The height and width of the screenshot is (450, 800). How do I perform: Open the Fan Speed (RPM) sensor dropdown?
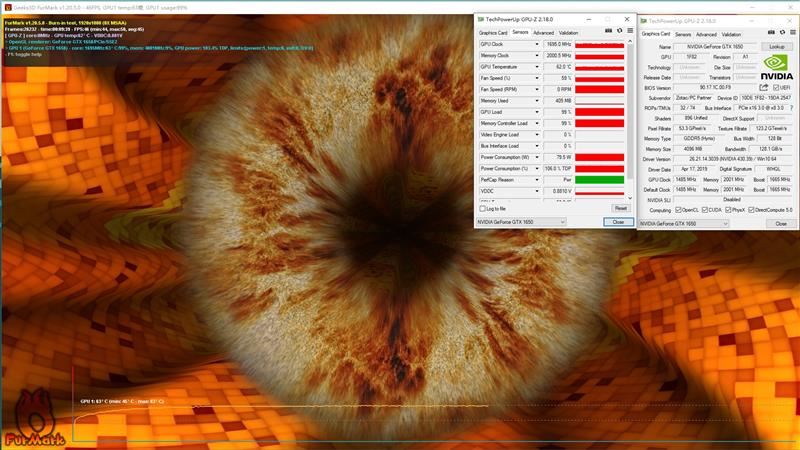pos(537,89)
